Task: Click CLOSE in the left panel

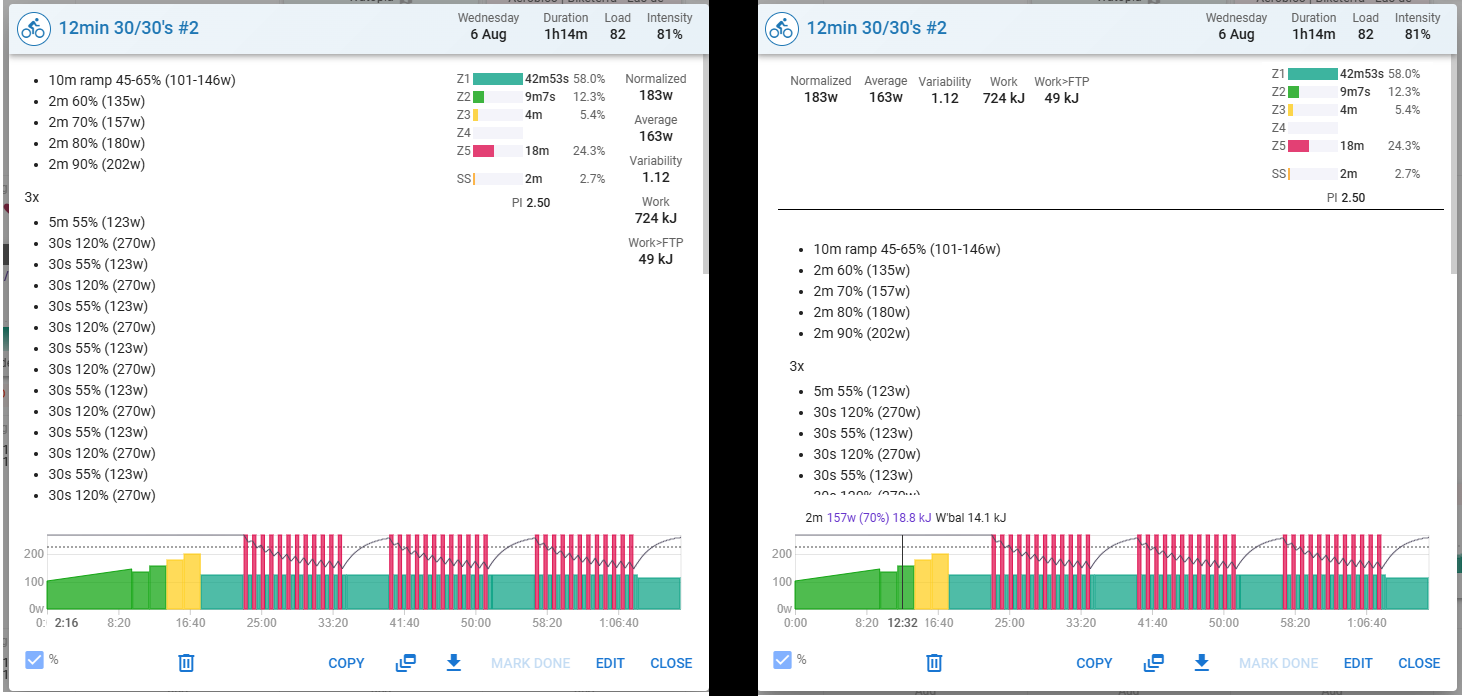Action: 671,663
